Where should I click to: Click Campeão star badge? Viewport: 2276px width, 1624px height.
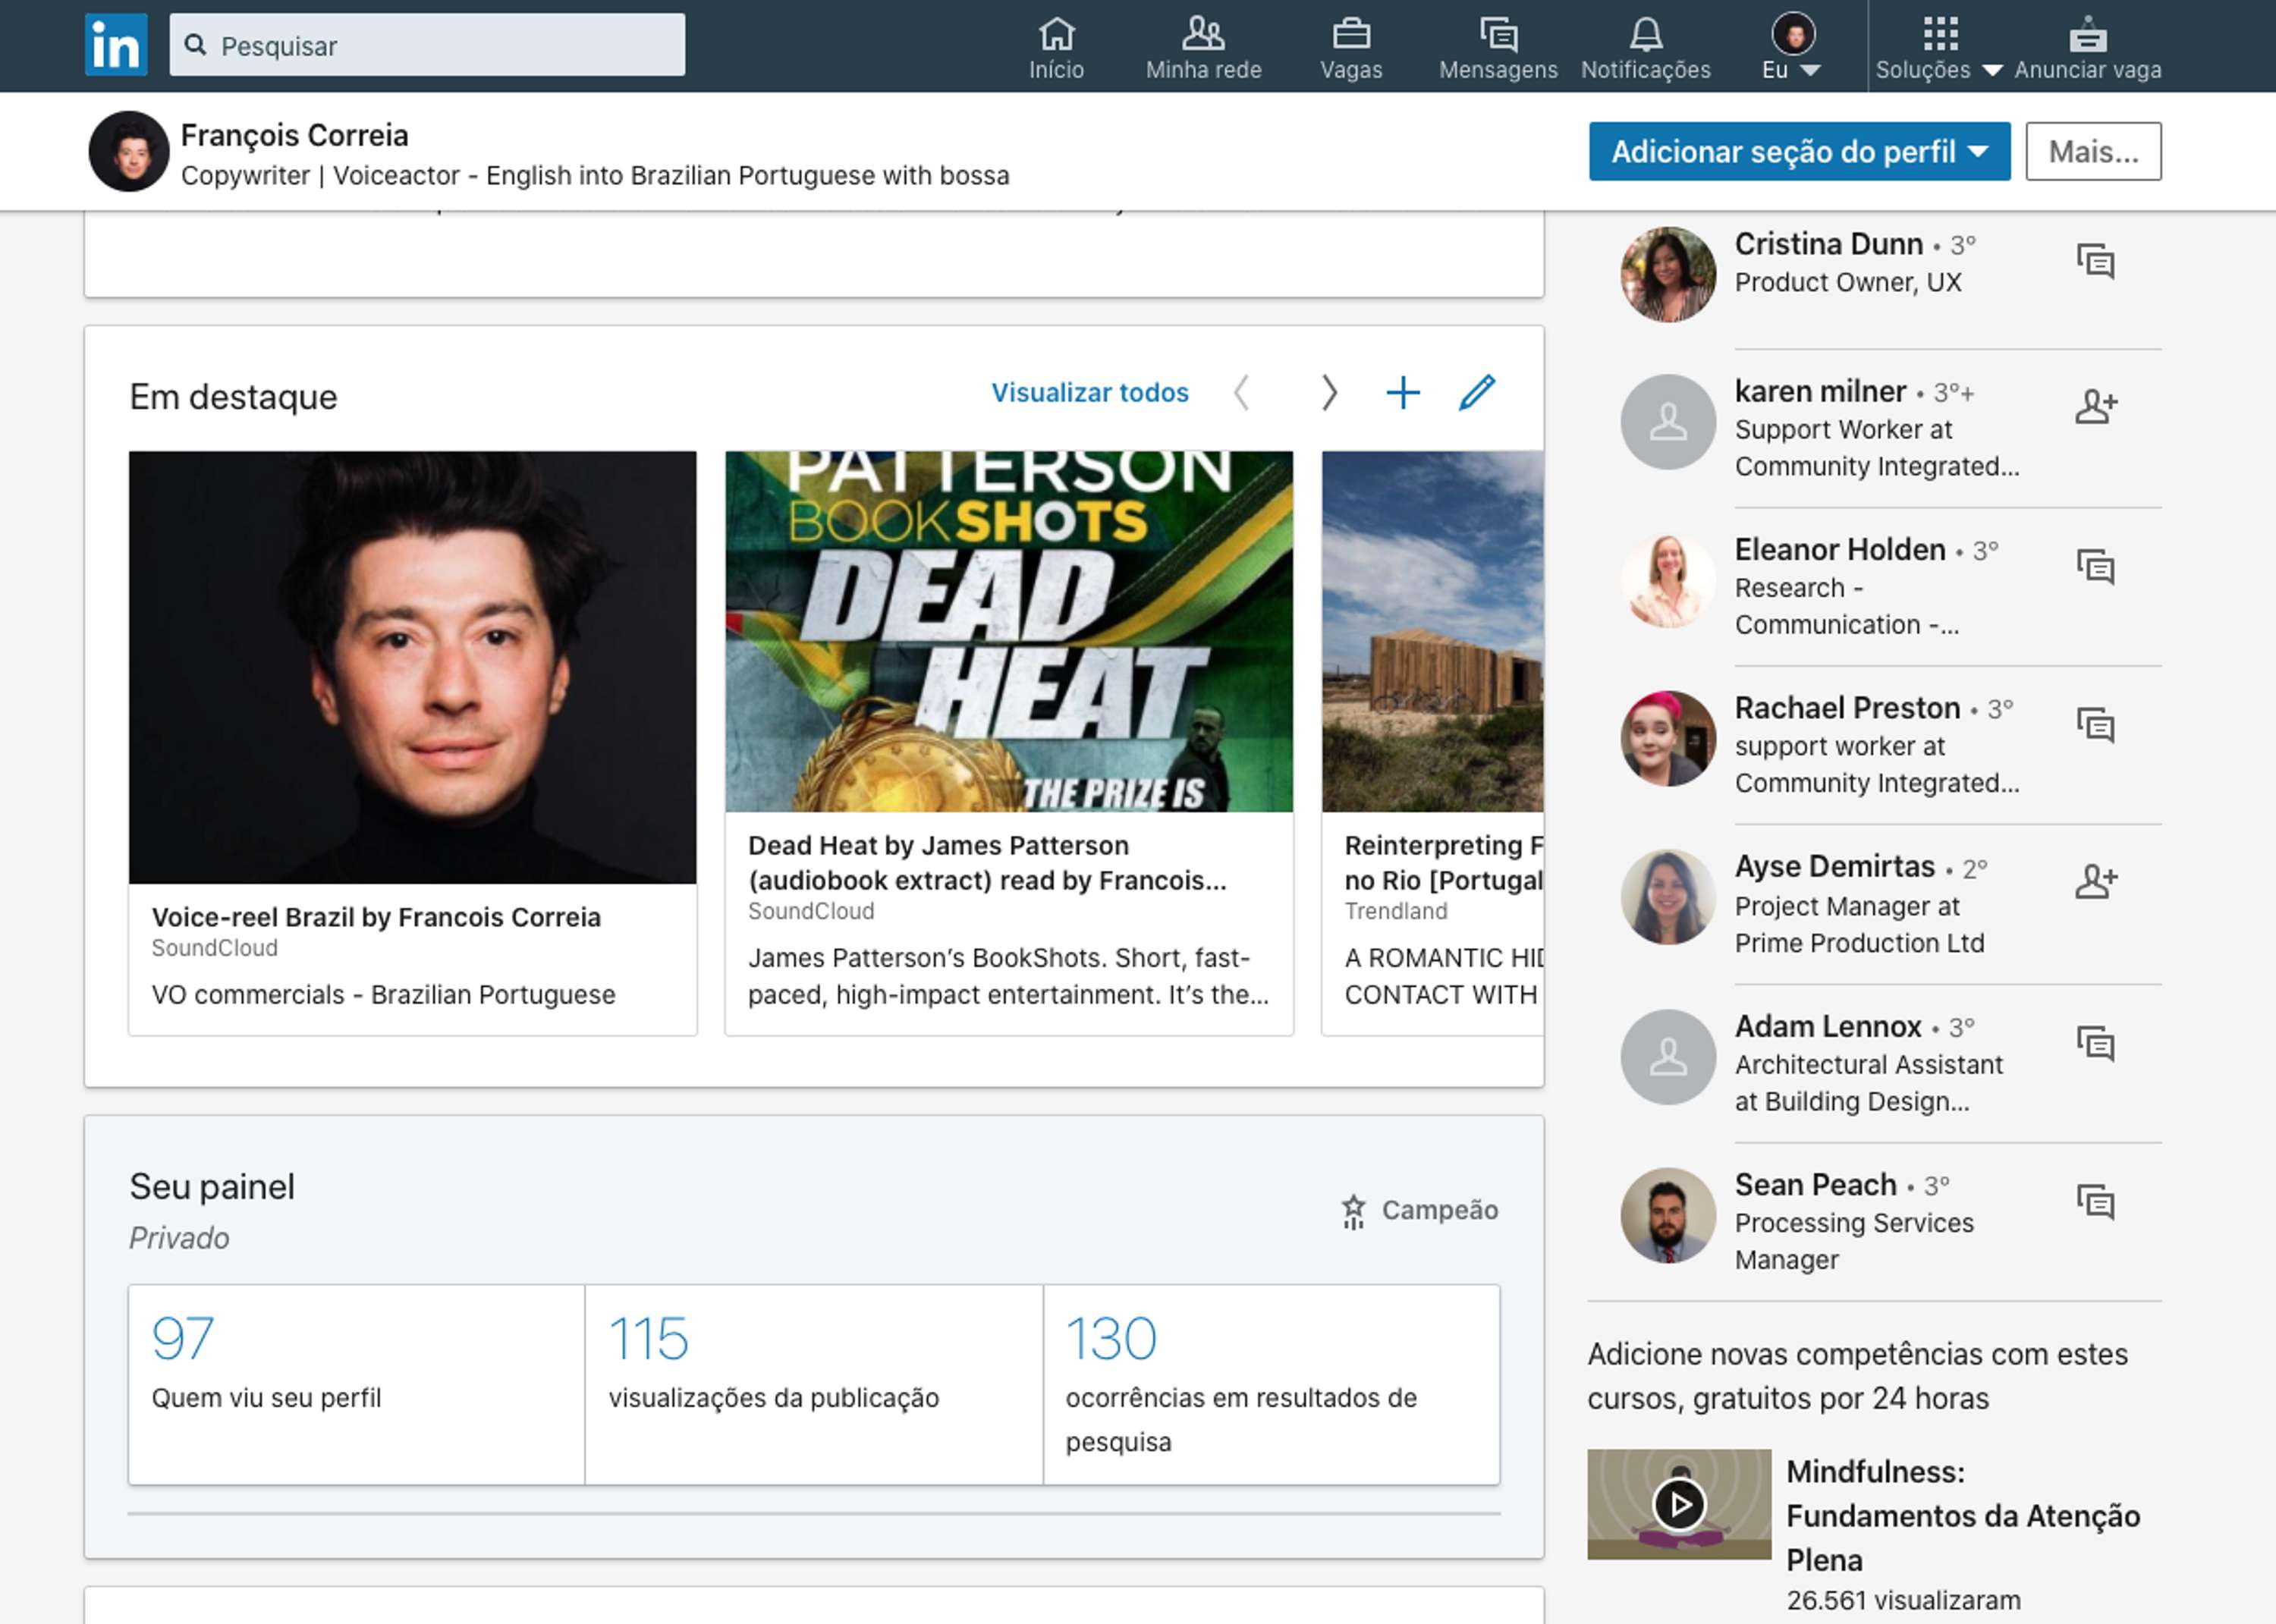(1419, 1210)
